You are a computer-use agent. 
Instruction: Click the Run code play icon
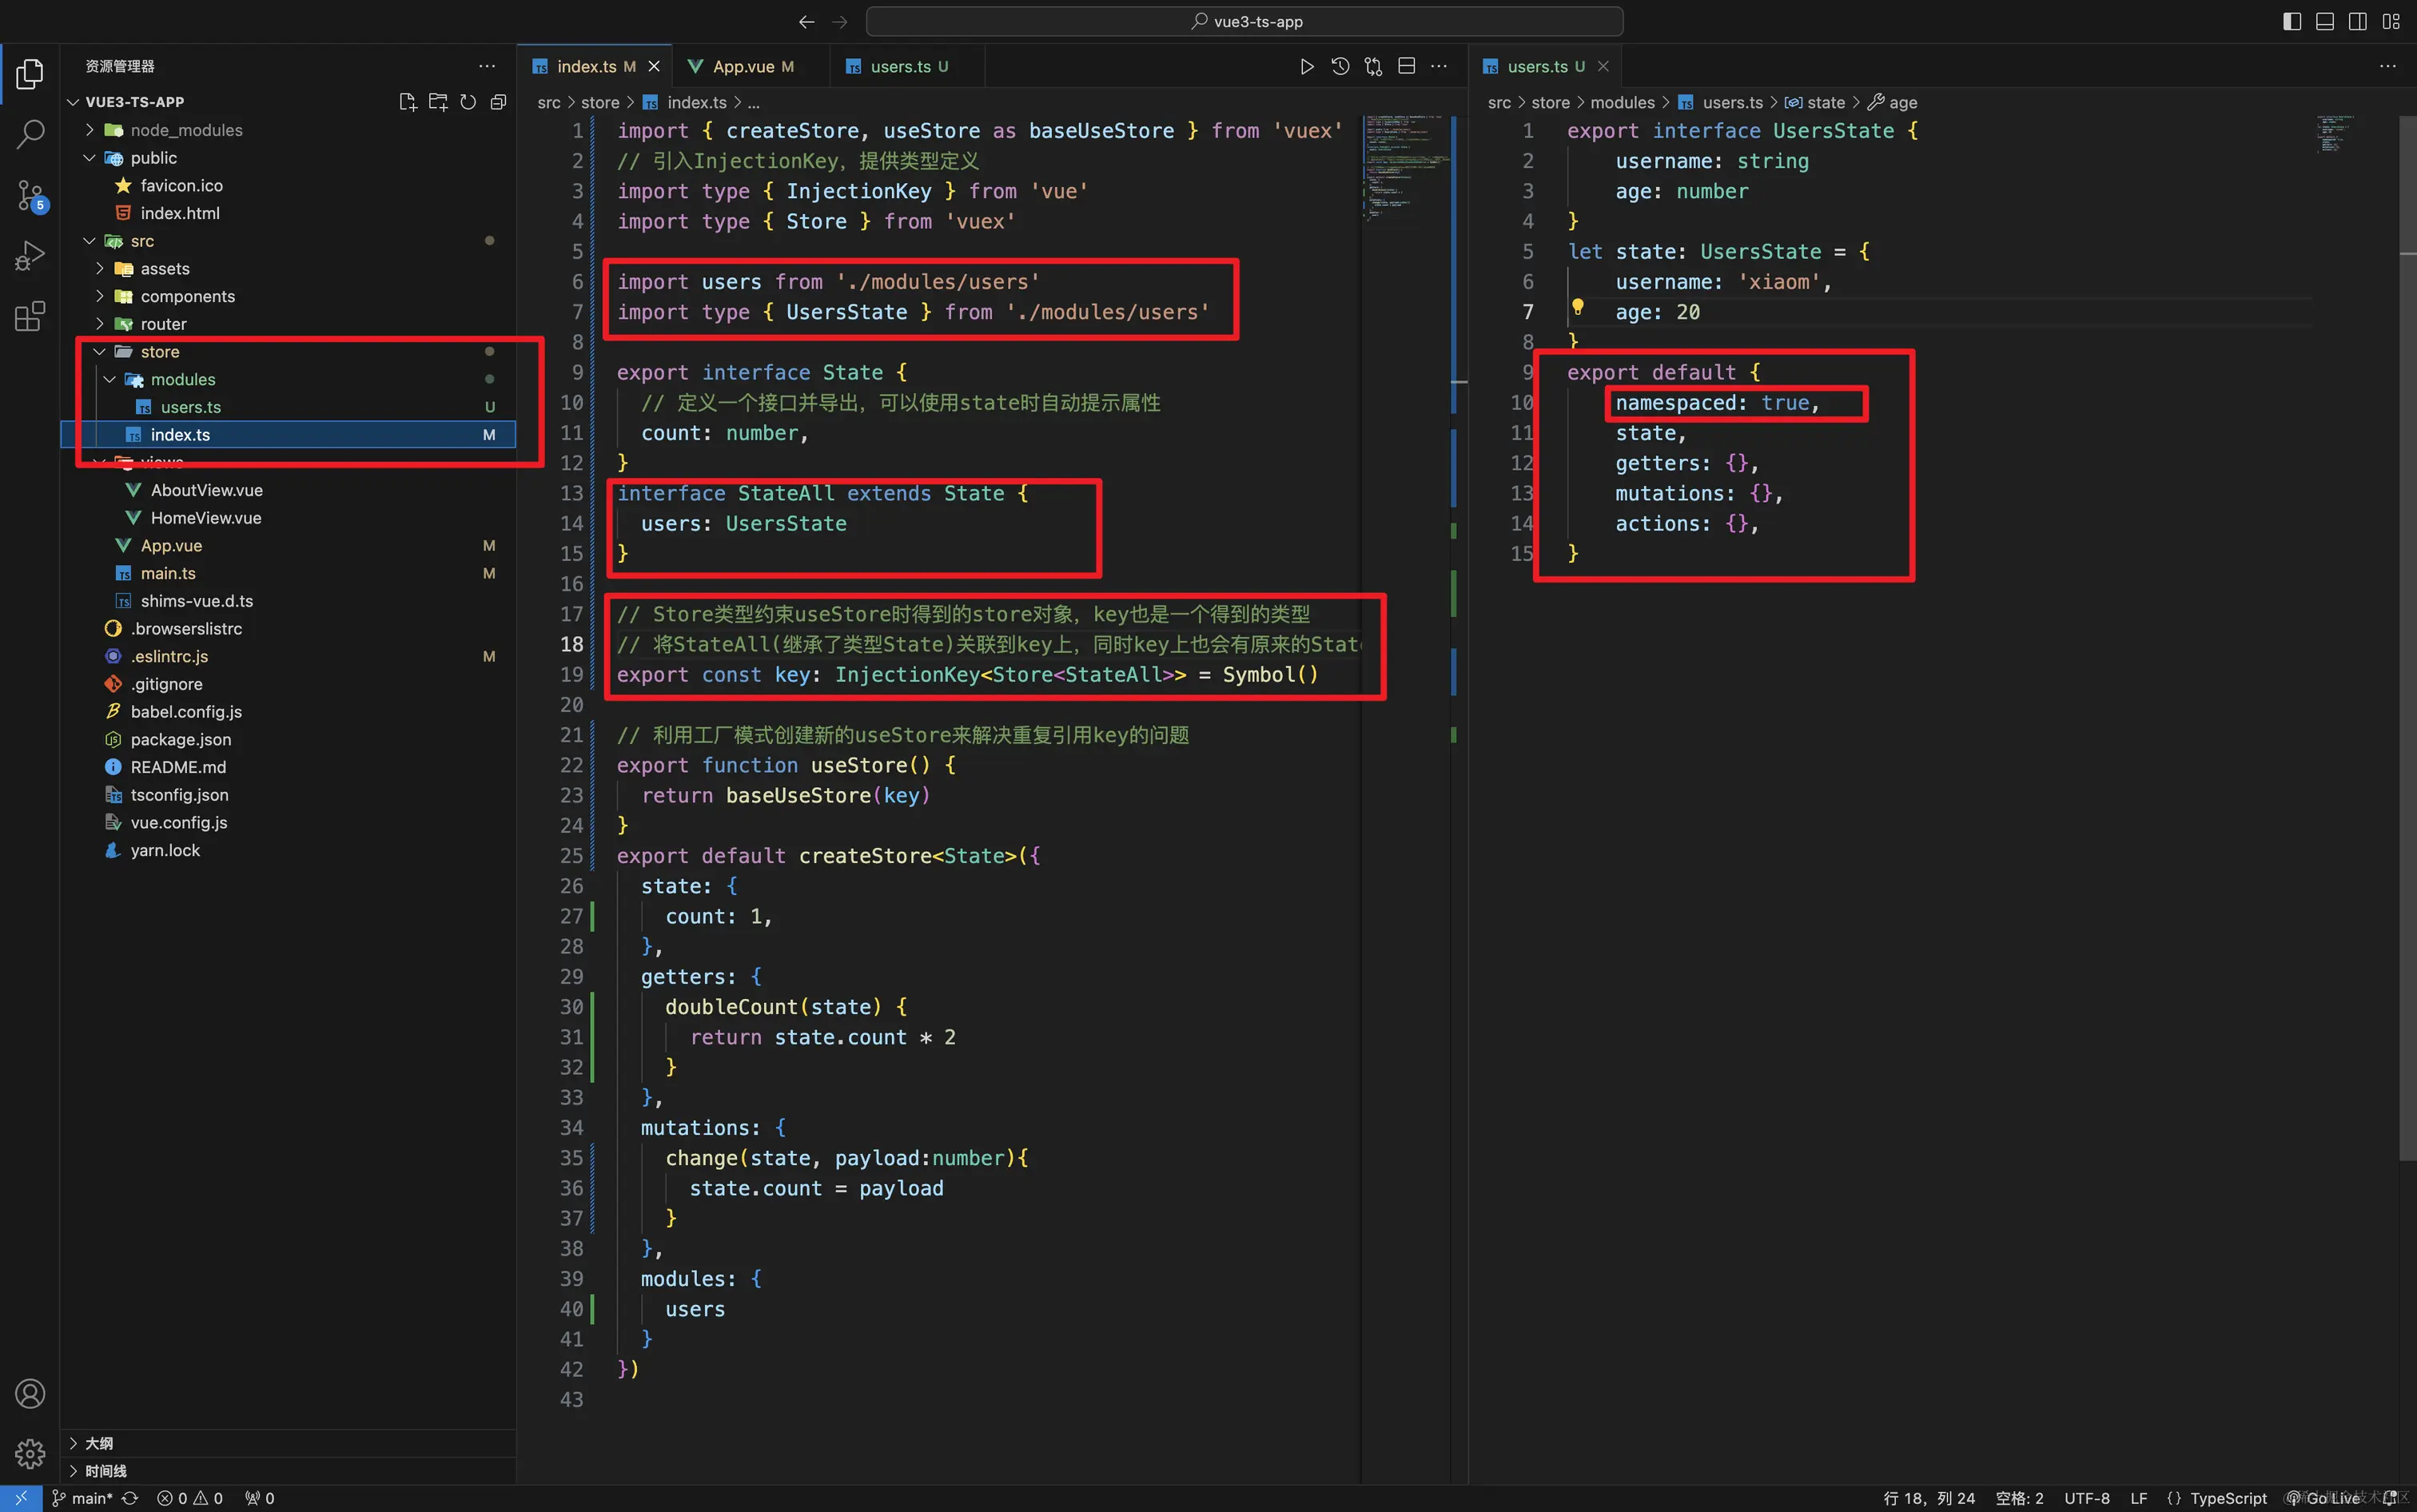(x=1306, y=66)
